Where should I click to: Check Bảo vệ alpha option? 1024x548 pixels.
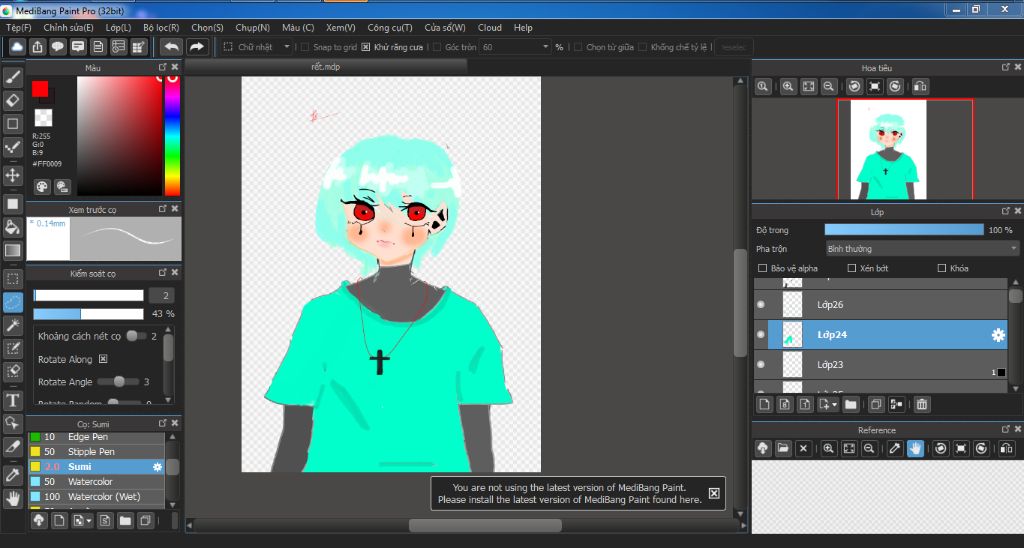tap(762, 268)
